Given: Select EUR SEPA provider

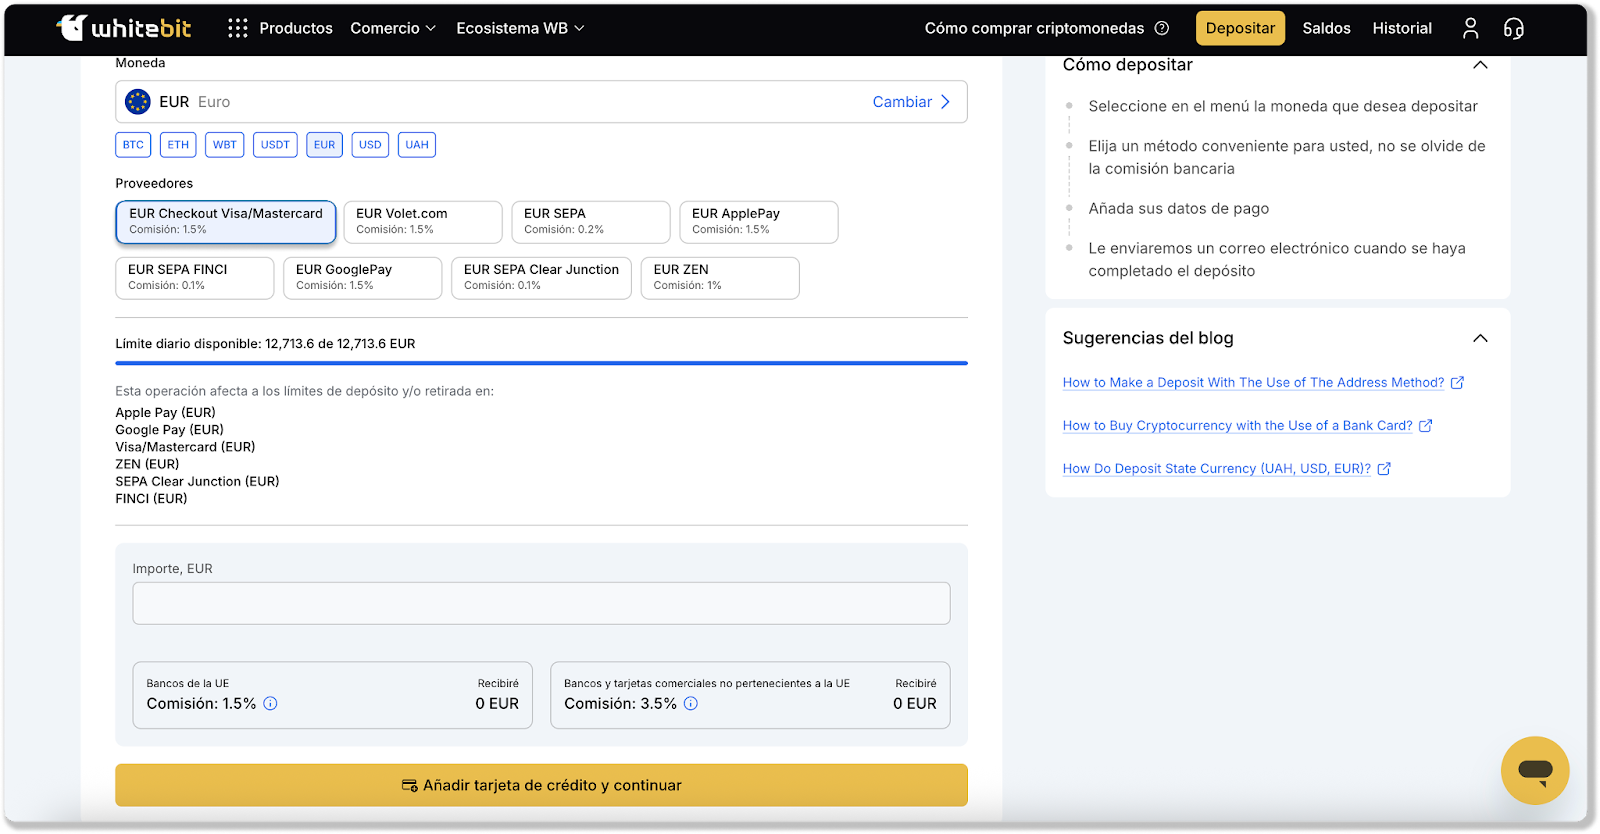Looking at the screenshot, I should (591, 222).
